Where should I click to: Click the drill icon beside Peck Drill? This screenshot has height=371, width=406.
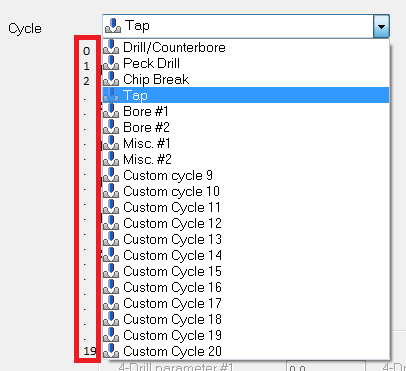[111, 63]
